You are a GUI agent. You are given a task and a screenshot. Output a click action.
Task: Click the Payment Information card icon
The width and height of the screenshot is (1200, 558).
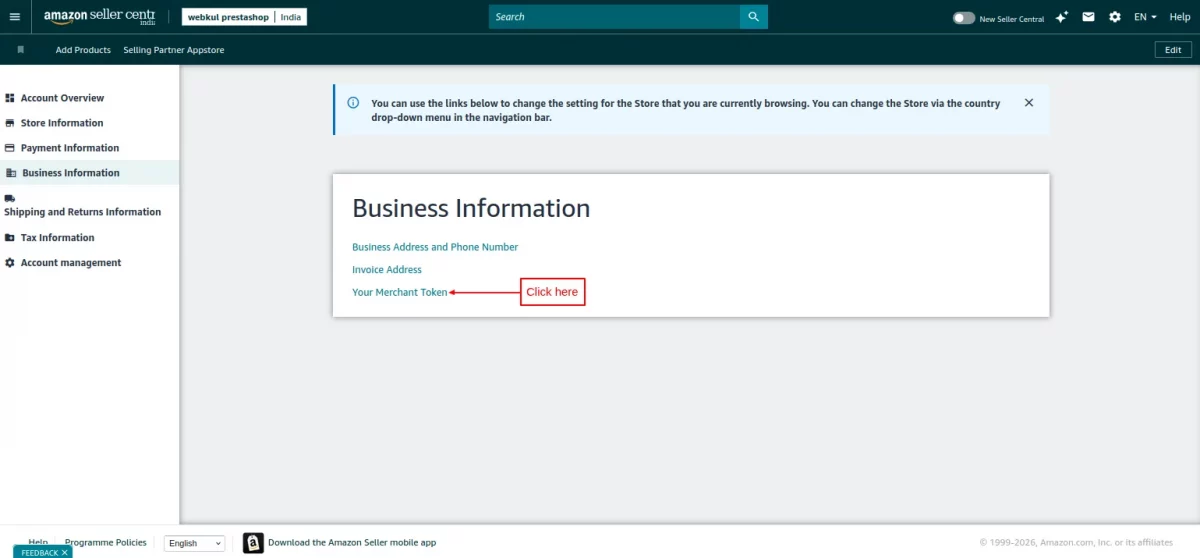click(x=10, y=148)
